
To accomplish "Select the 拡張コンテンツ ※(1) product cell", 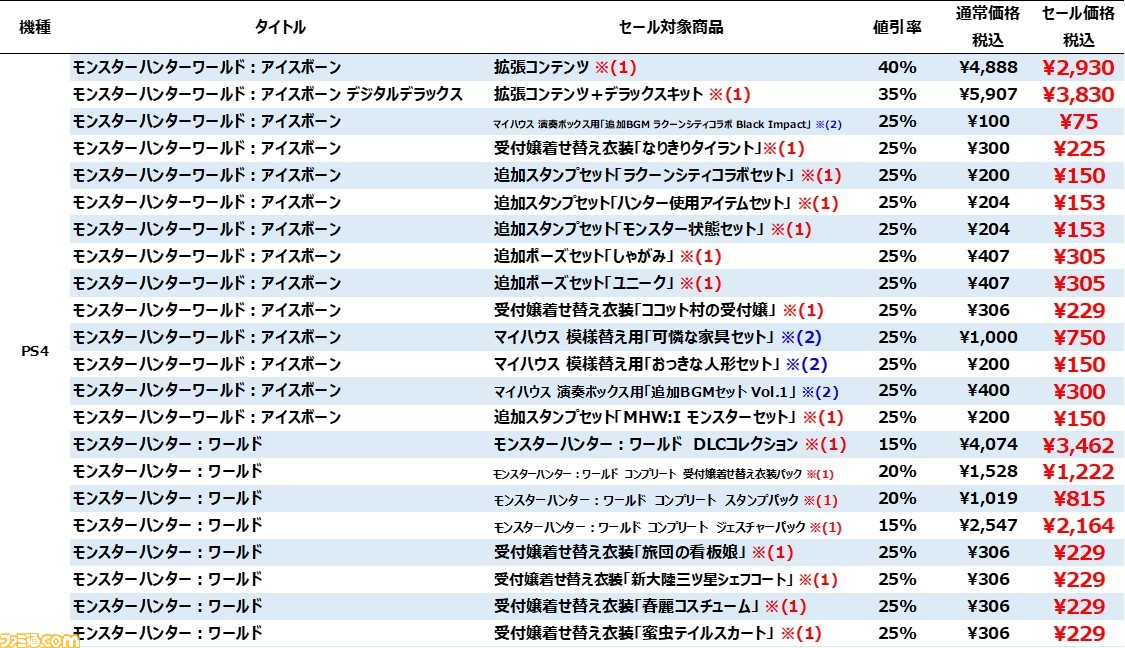I will click(565, 67).
